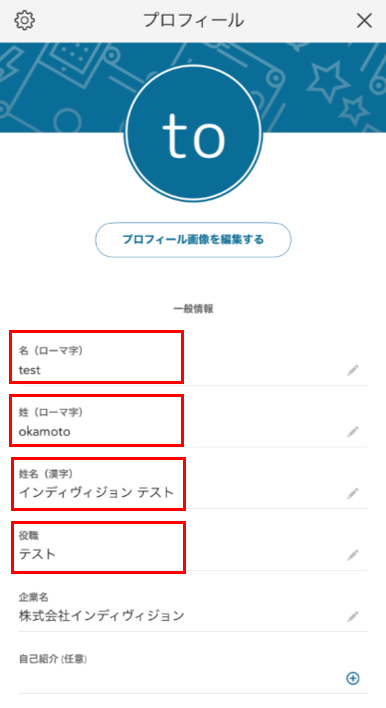Open settings with the gear icon
Viewport: 386px width, 708px height.
(x=24, y=21)
